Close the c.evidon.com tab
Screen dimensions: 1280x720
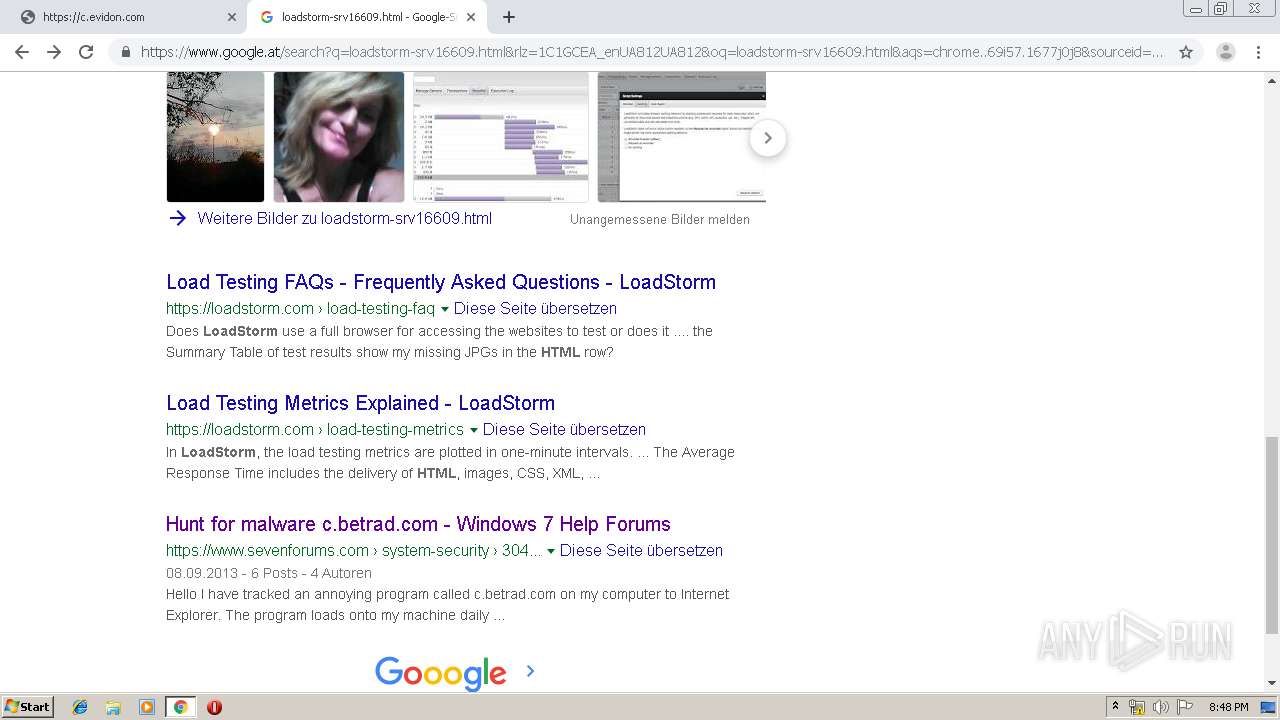(x=232, y=17)
